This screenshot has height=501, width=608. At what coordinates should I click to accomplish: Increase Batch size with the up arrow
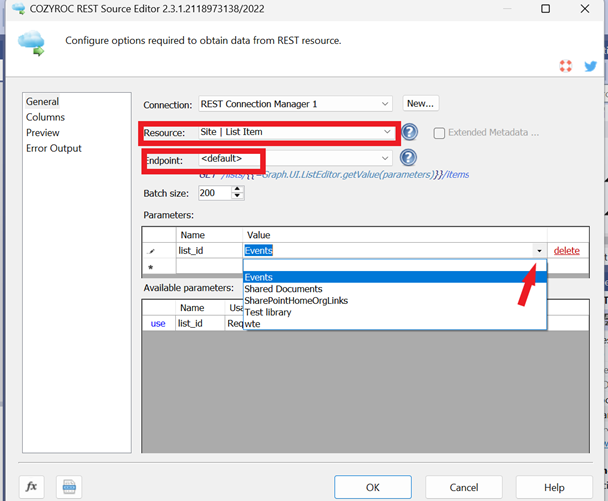237,188
